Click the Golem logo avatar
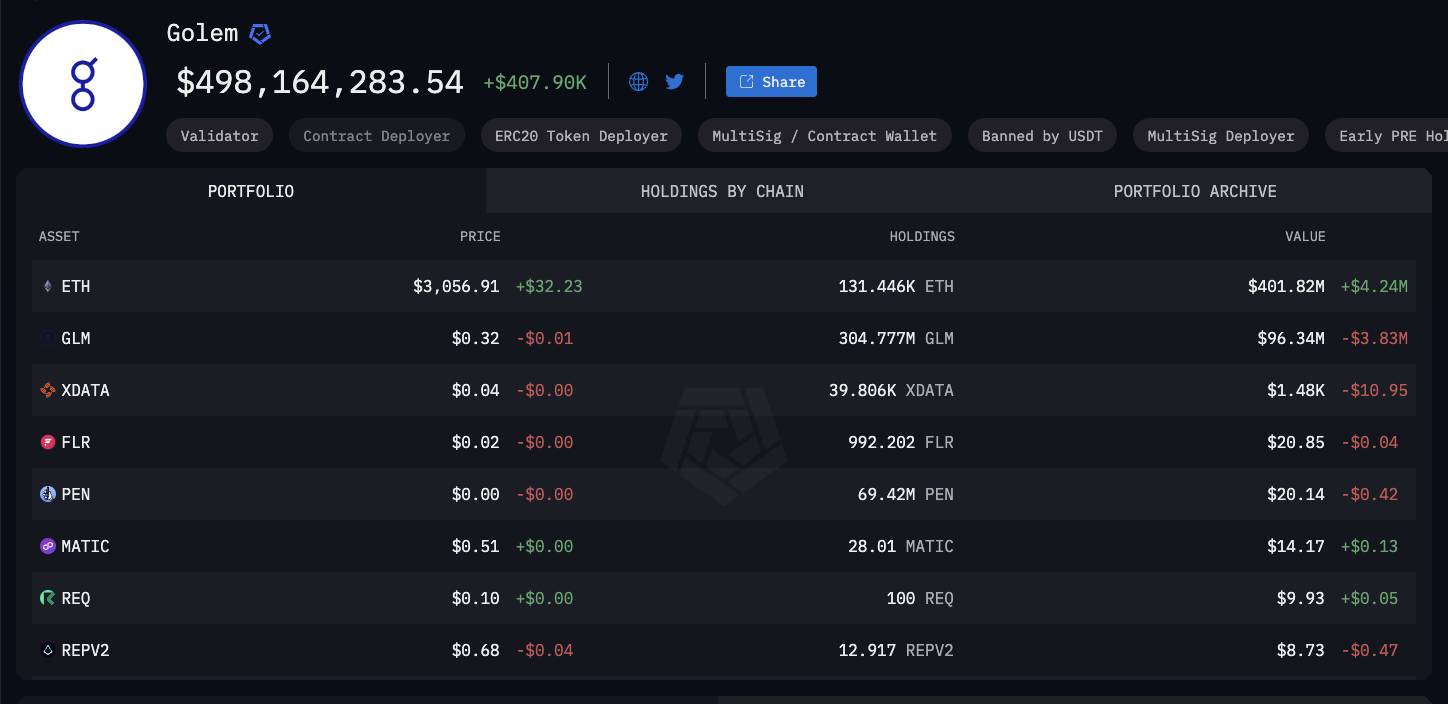 click(x=83, y=84)
